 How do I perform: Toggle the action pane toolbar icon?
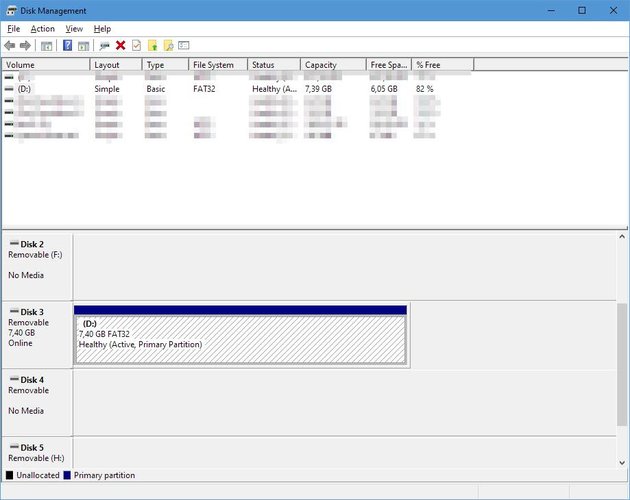coord(84,45)
